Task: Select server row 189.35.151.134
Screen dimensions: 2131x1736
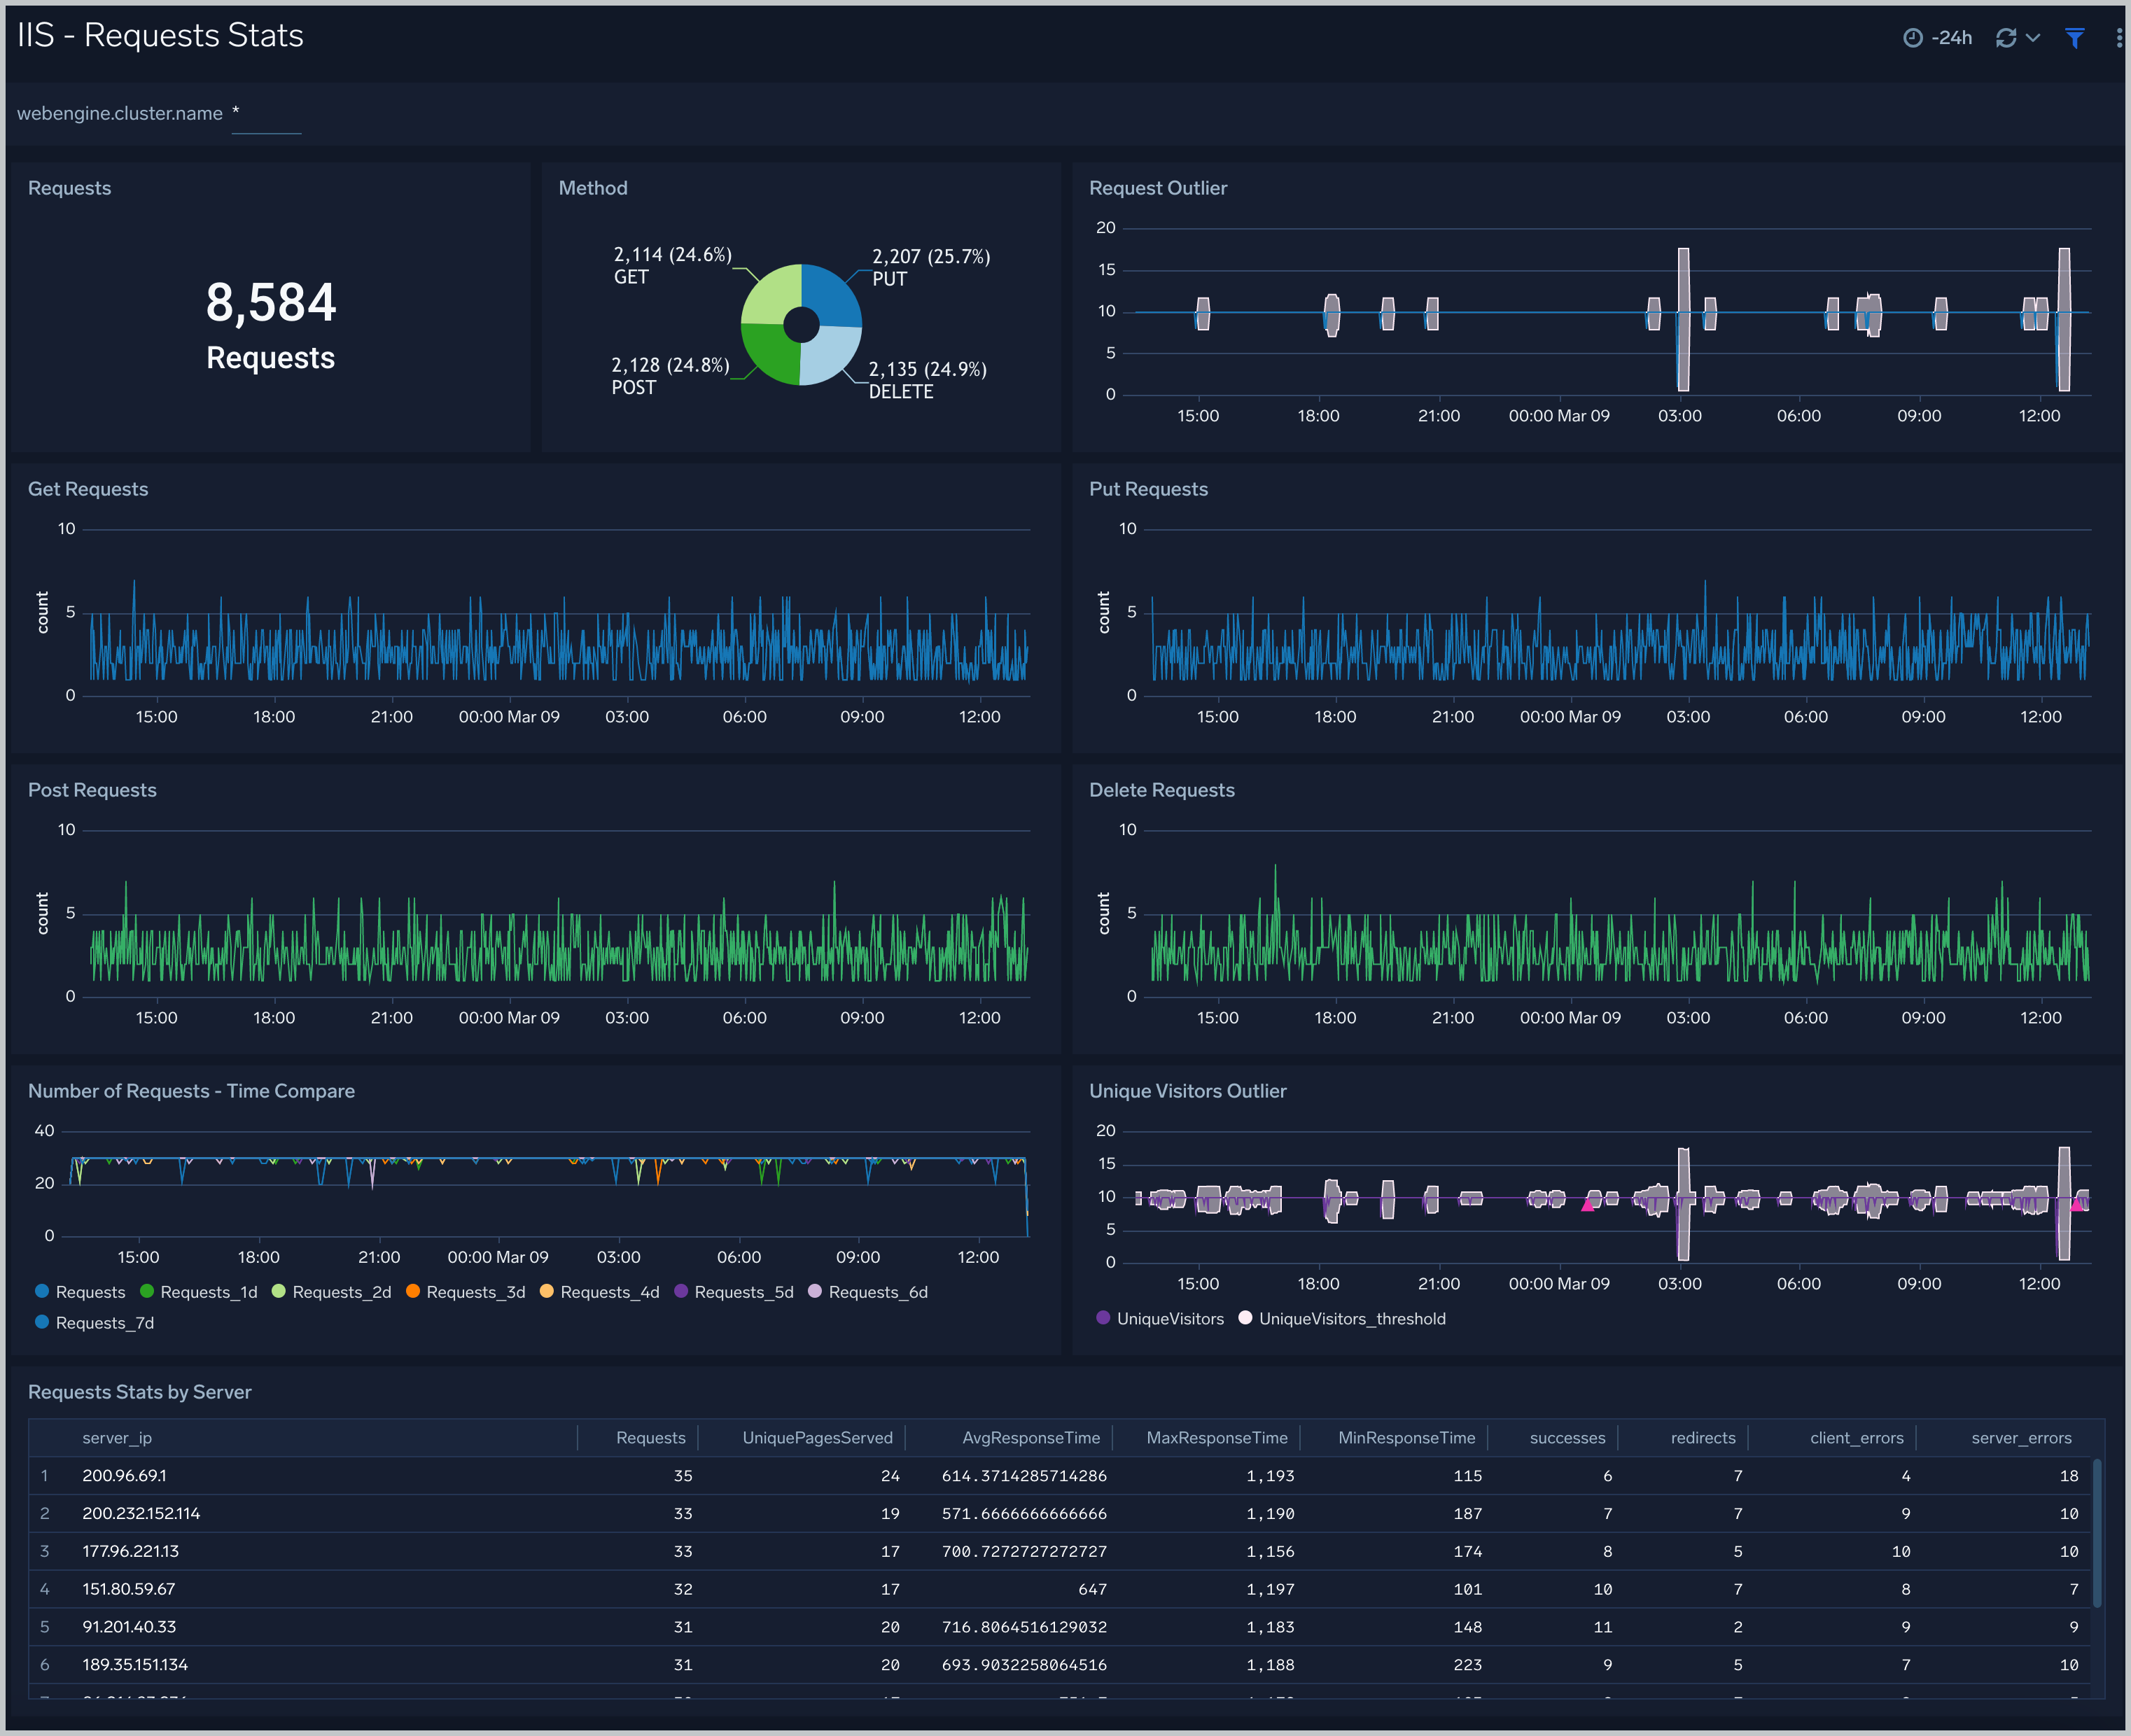Action: pyautogui.click(x=1060, y=1665)
